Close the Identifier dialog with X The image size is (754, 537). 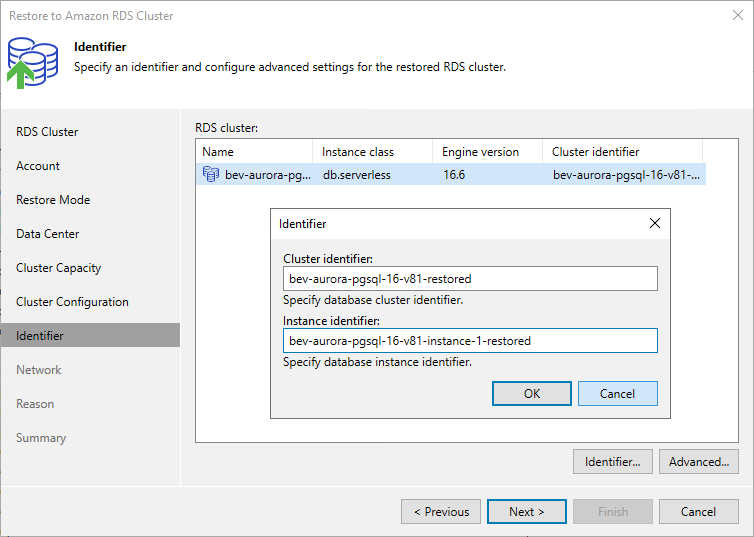pos(654,223)
